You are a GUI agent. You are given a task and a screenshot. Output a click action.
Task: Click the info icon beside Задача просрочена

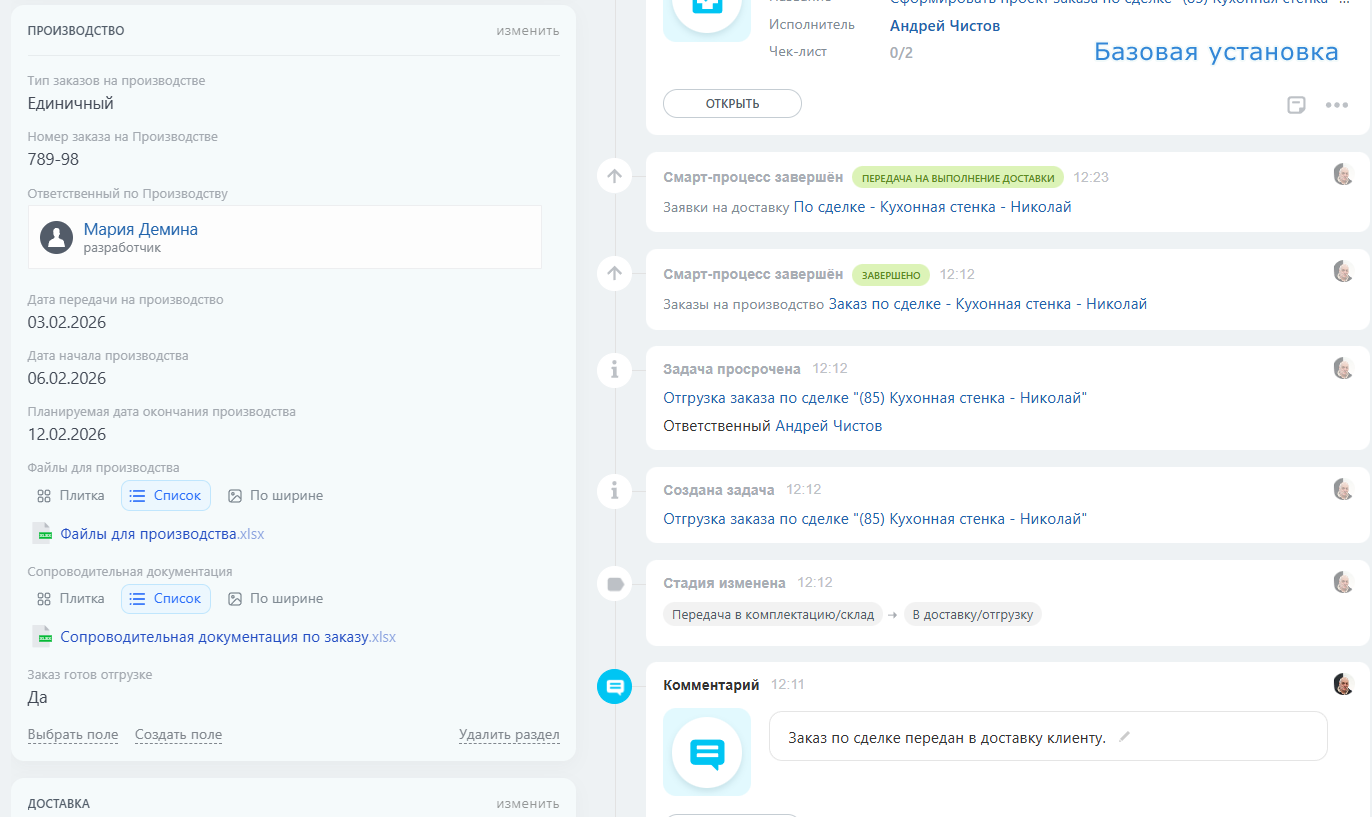click(614, 370)
